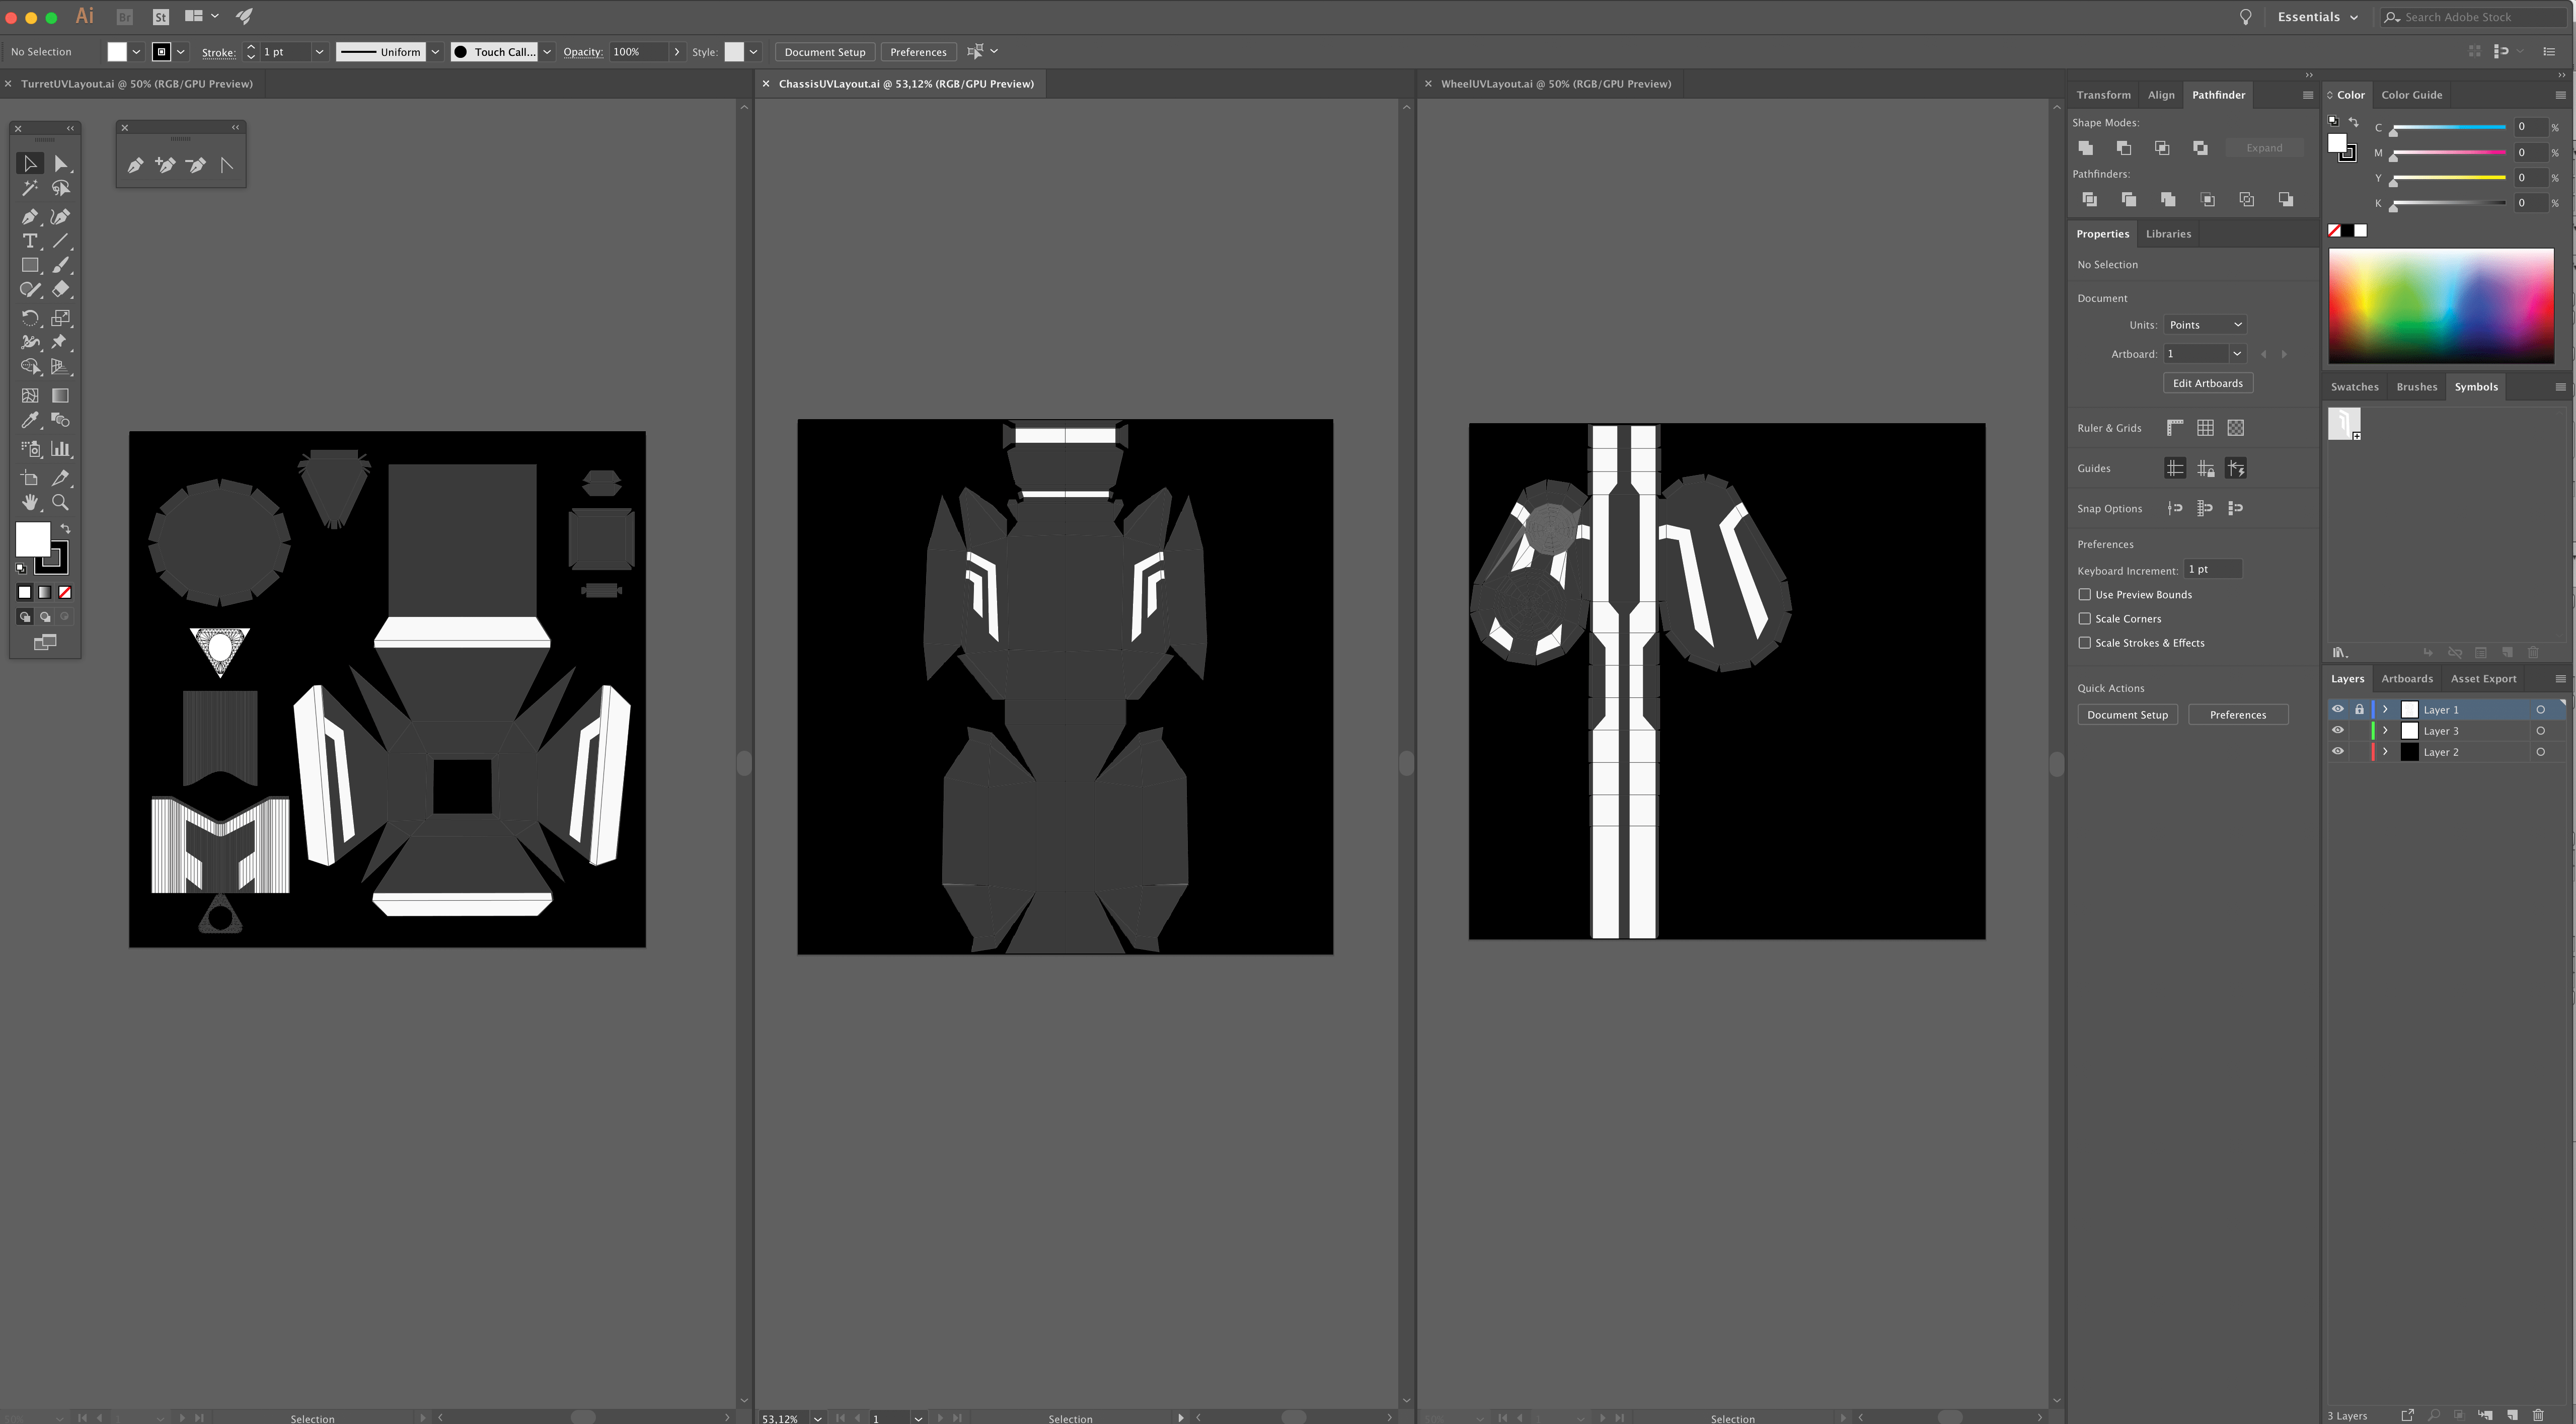The width and height of the screenshot is (2576, 1424).
Task: Adjust the Cyan color slider
Action: (2447, 128)
